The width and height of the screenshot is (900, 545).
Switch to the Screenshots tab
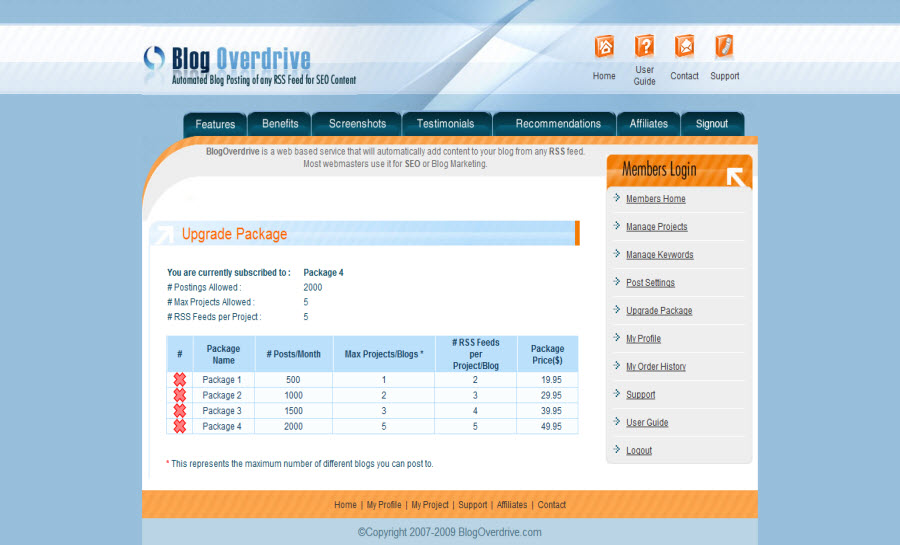(357, 124)
